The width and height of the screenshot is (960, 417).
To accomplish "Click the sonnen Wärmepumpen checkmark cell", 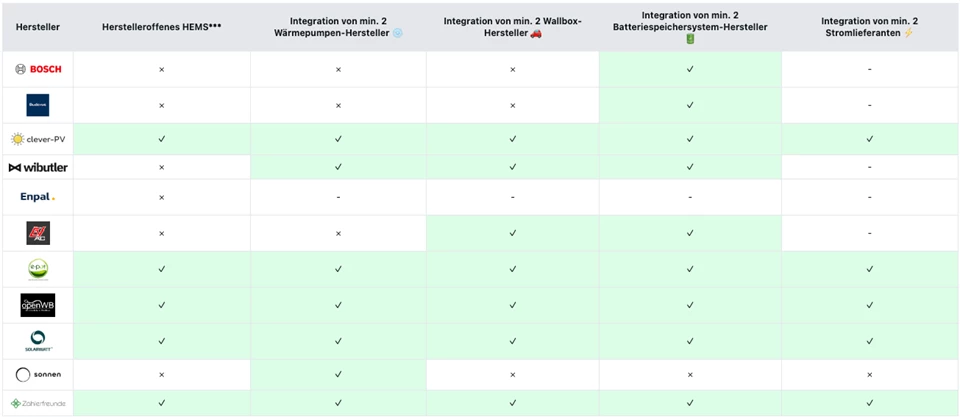I will 338,375.
